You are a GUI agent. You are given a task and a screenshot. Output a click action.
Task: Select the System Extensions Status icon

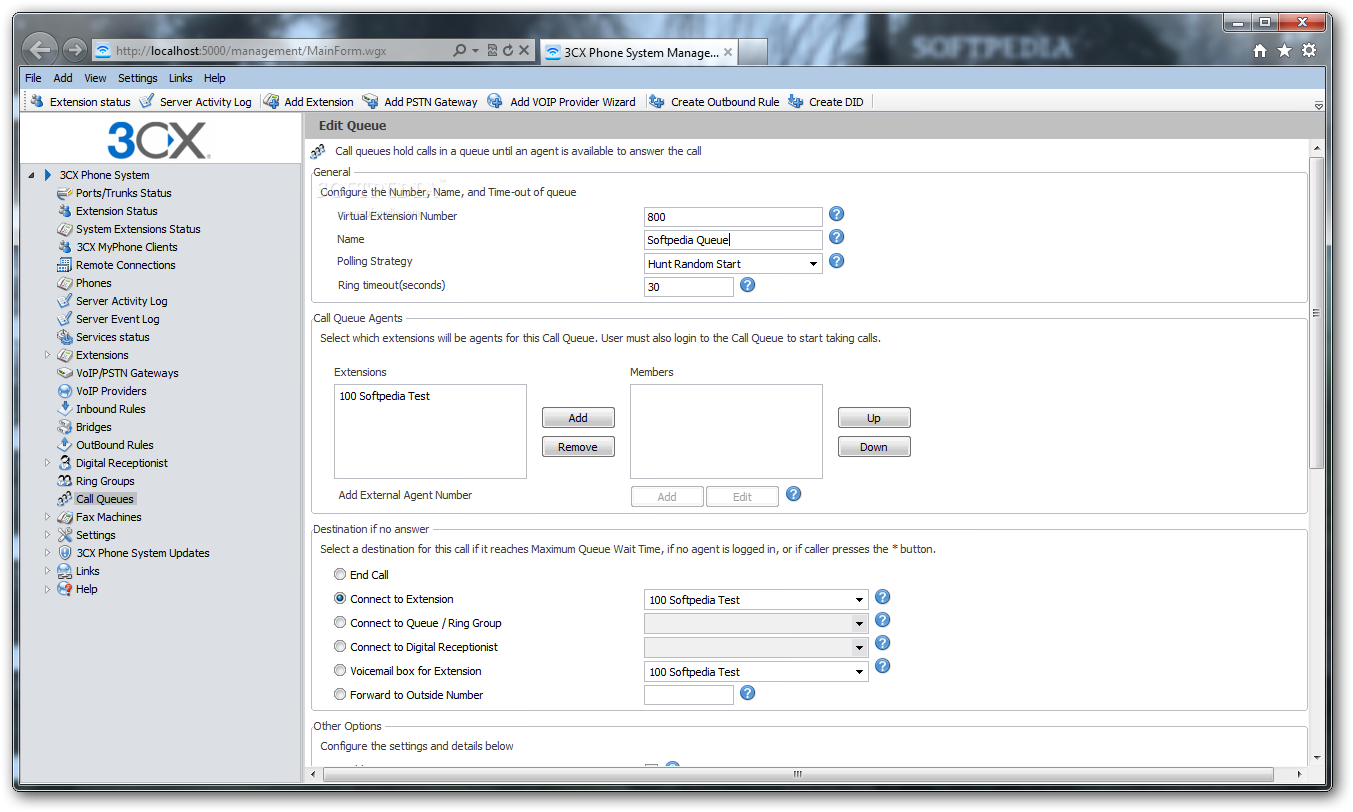pyautogui.click(x=65, y=229)
